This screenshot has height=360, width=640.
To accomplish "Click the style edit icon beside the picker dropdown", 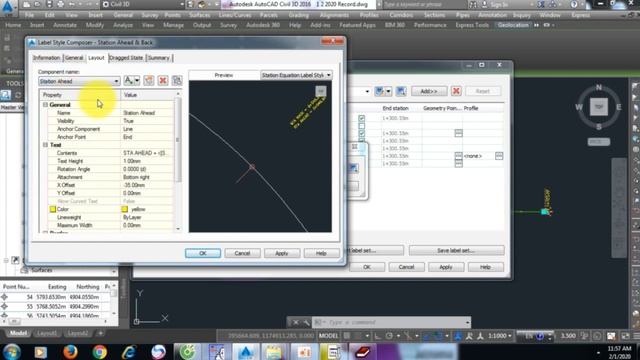I will pos(401,91).
